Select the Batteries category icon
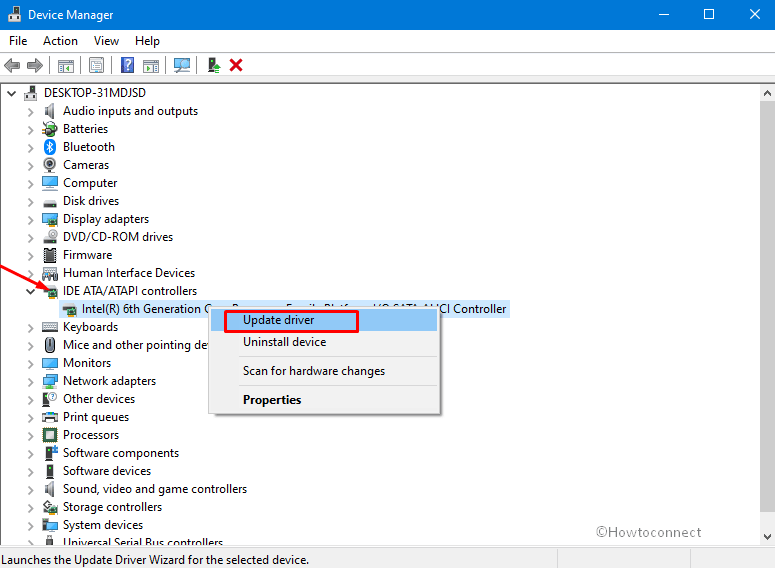The height and width of the screenshot is (568, 775). tap(50, 129)
